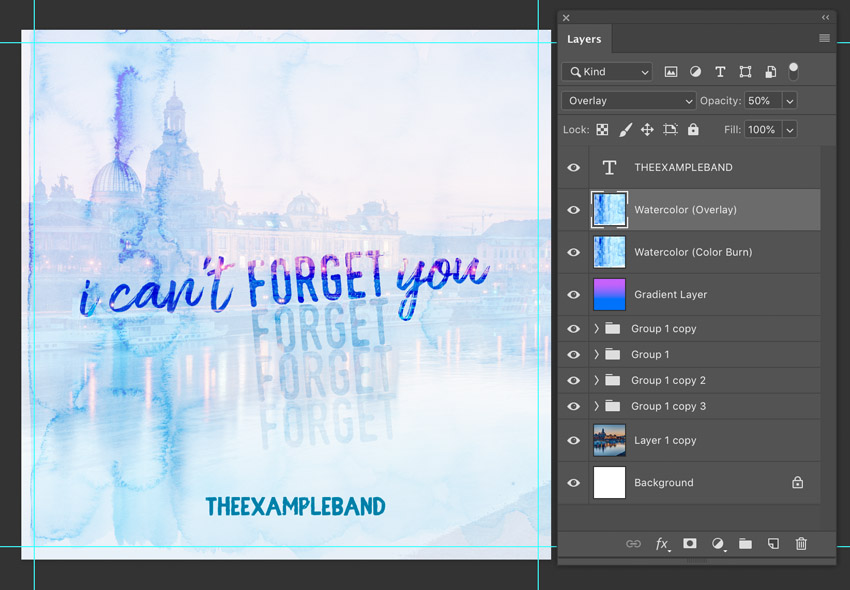Click the link layers icon
The height and width of the screenshot is (590, 850).
[633, 544]
